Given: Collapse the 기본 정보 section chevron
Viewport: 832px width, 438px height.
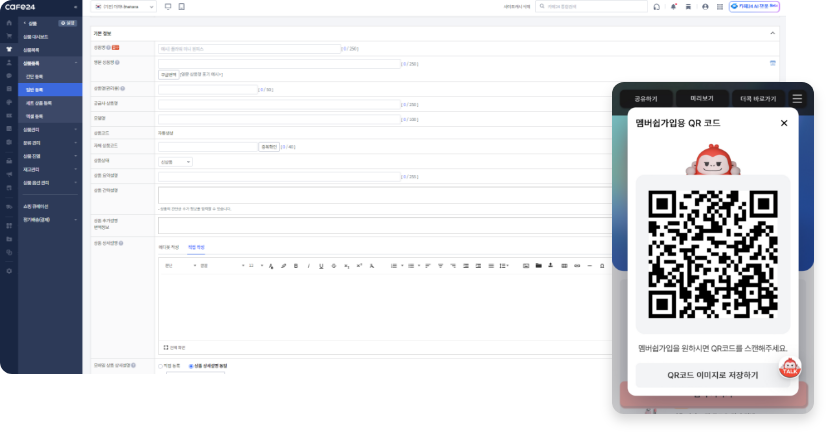Looking at the screenshot, I should point(772,33).
